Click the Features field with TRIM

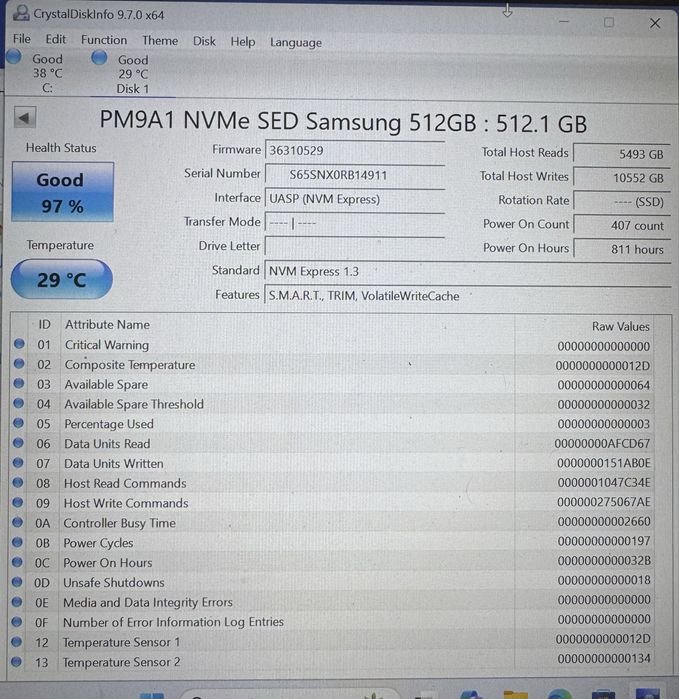point(468,296)
